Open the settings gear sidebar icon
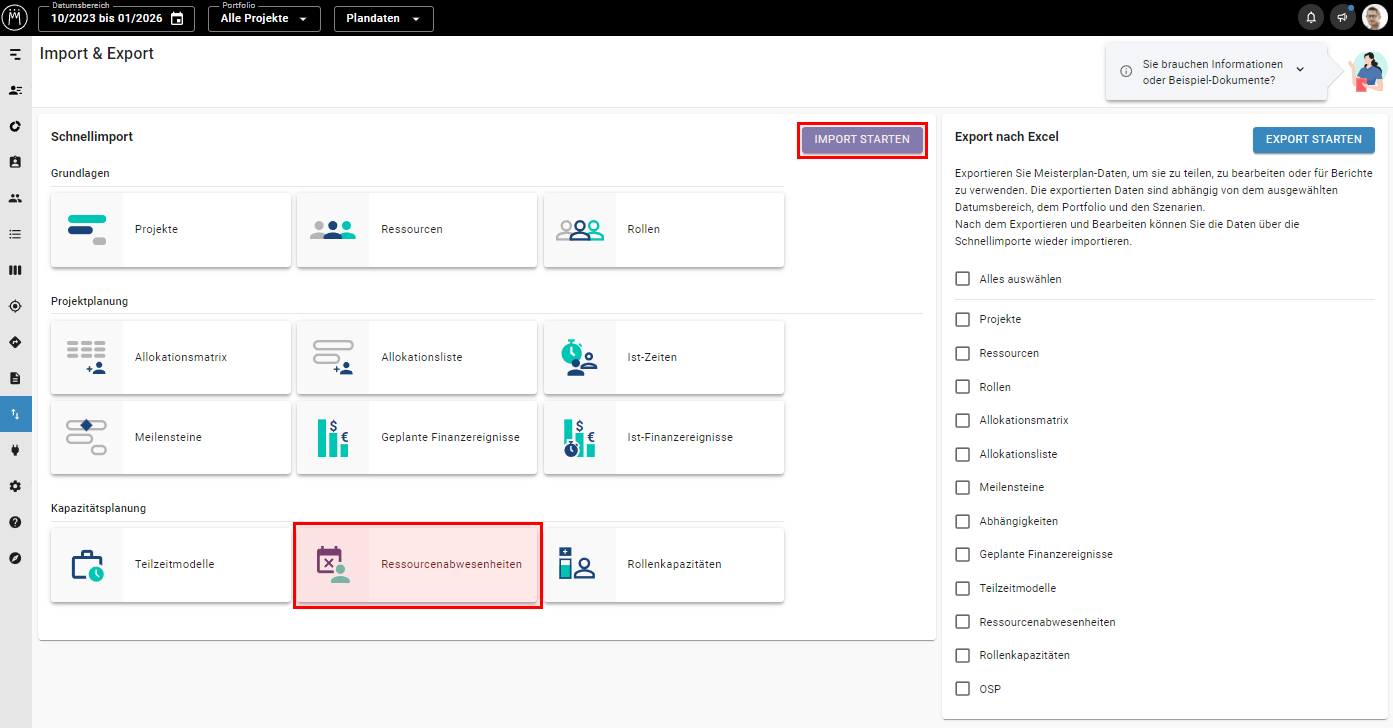This screenshot has width=1393, height=728. pyautogui.click(x=15, y=486)
